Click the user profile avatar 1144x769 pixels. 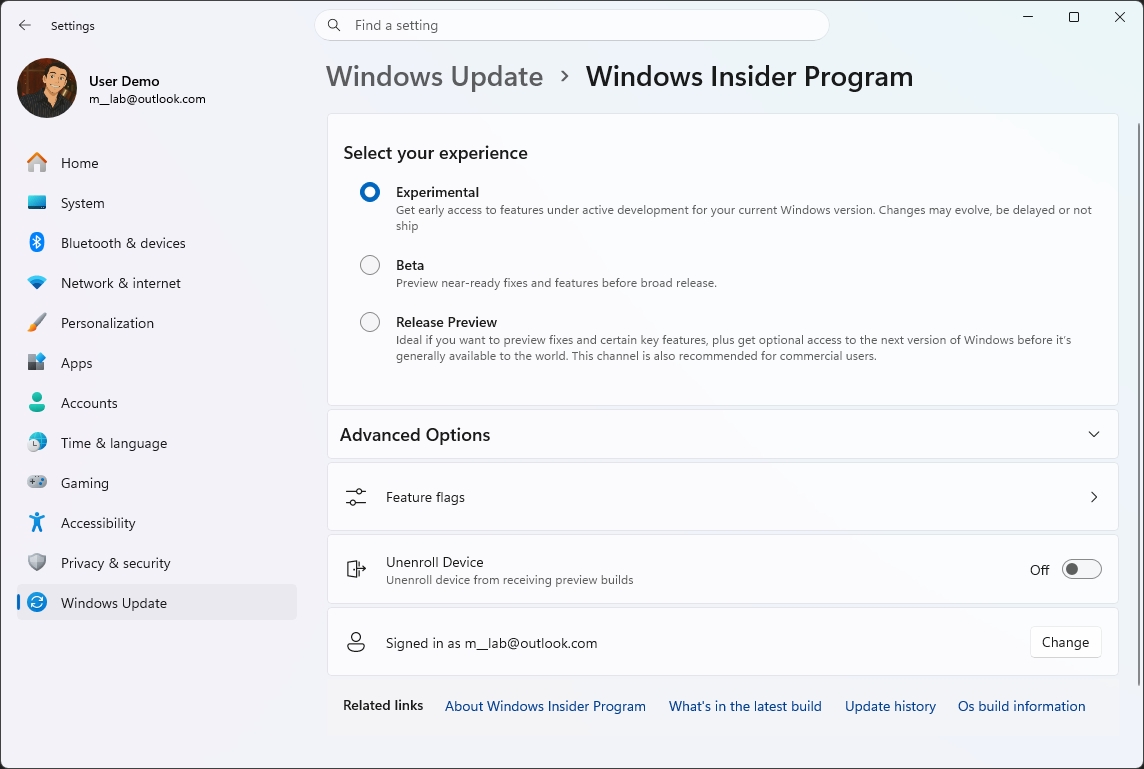pyautogui.click(x=47, y=88)
